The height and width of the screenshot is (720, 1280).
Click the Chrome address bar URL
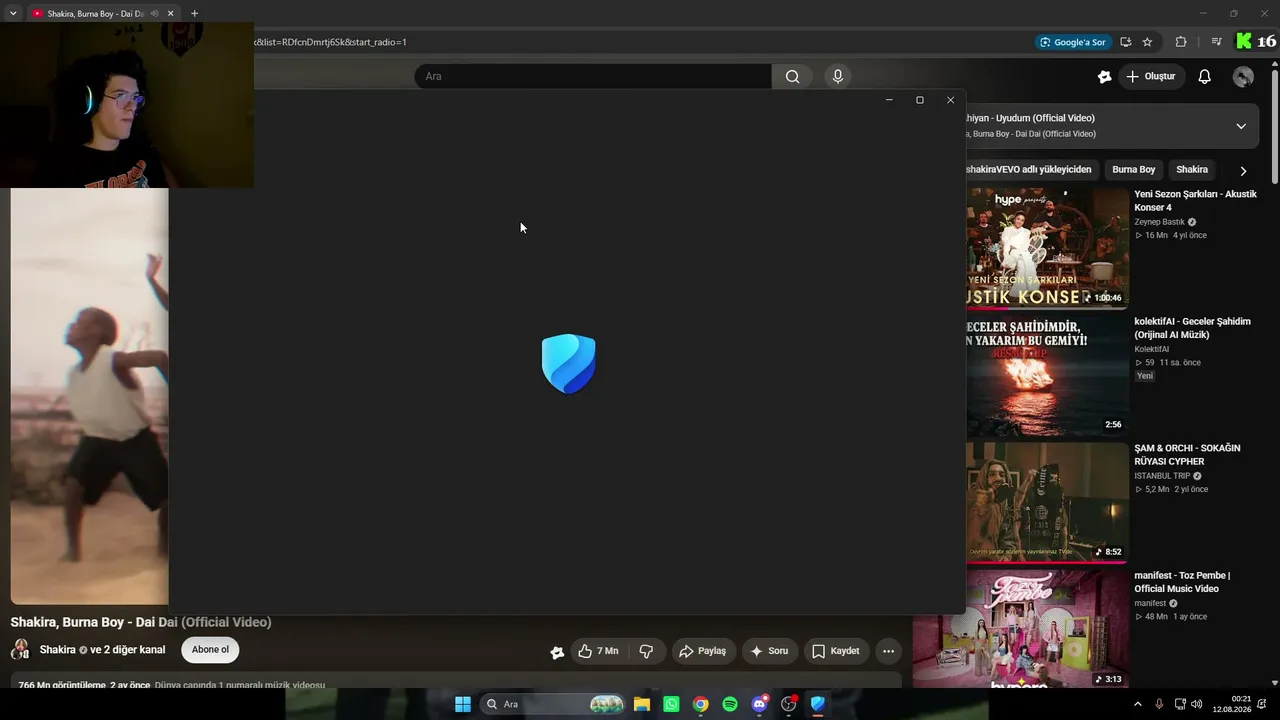coord(330,42)
